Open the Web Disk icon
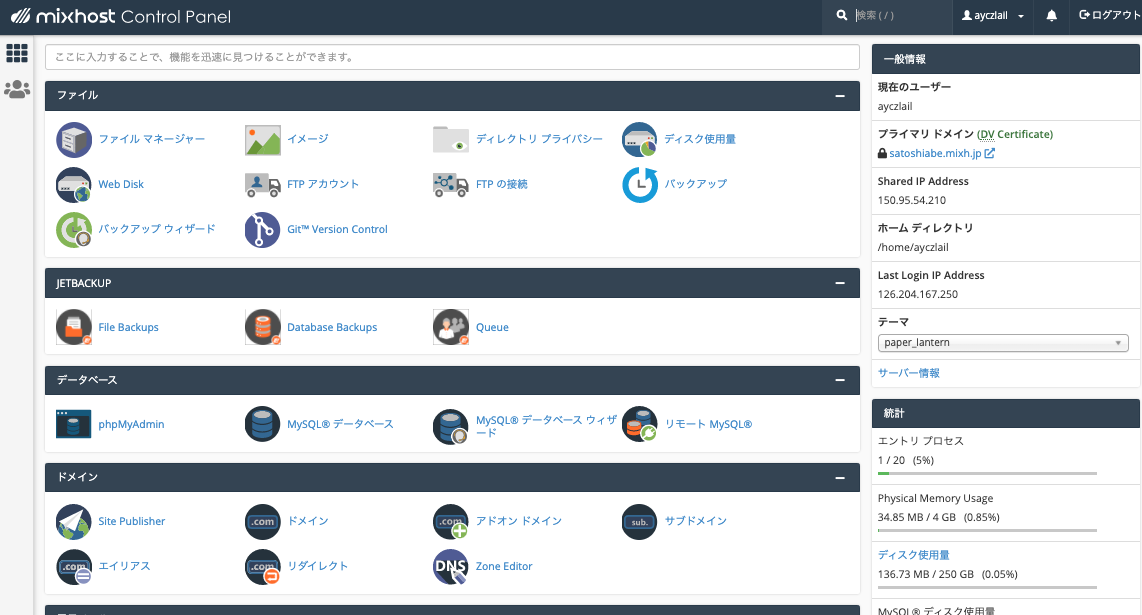The height and width of the screenshot is (615, 1142). (74, 185)
